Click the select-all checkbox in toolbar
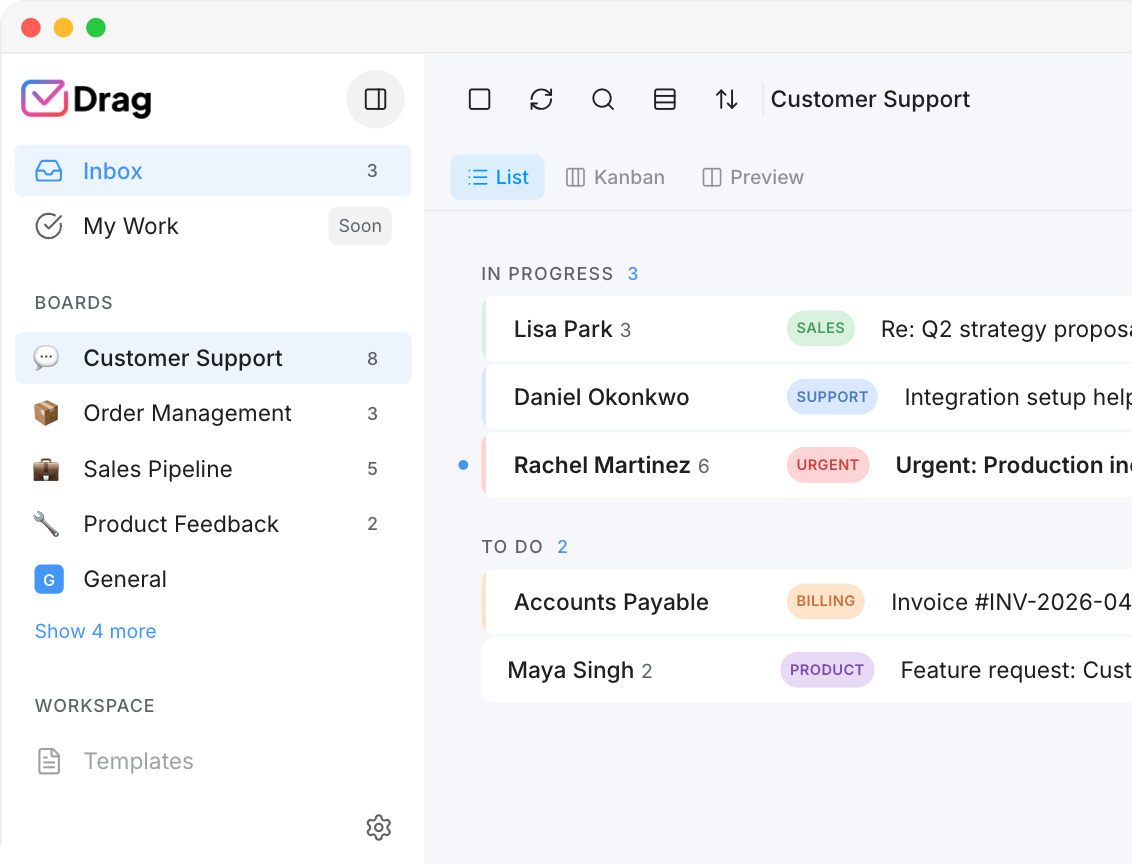This screenshot has width=1132, height=864. [x=479, y=99]
